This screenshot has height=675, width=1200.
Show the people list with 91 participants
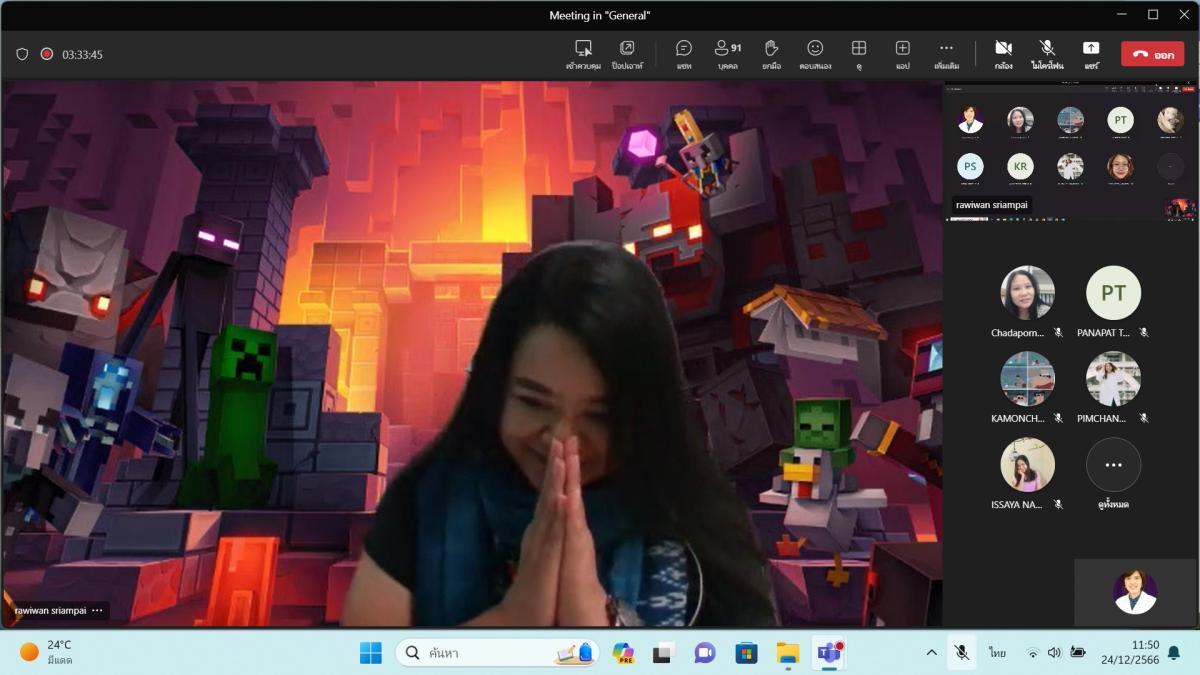[728, 54]
